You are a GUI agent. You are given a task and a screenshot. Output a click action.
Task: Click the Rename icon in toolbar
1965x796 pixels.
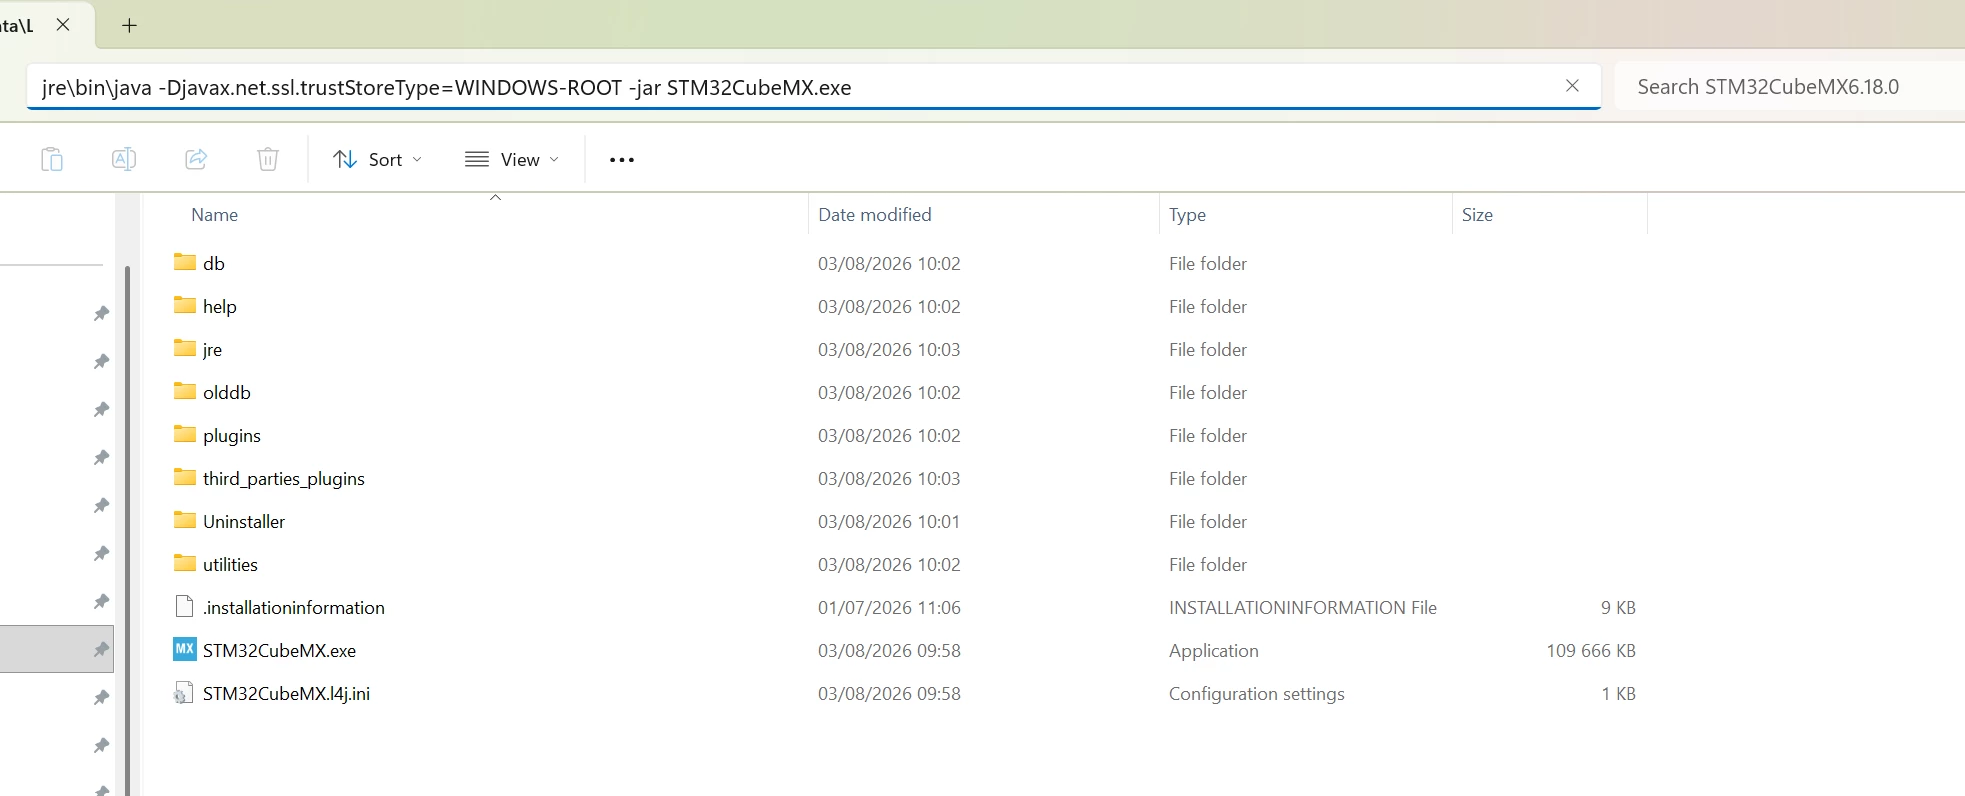click(124, 159)
